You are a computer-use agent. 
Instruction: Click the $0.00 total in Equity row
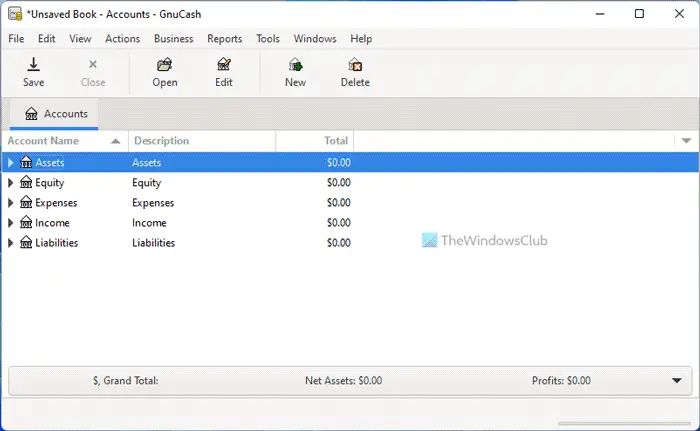click(x=339, y=182)
